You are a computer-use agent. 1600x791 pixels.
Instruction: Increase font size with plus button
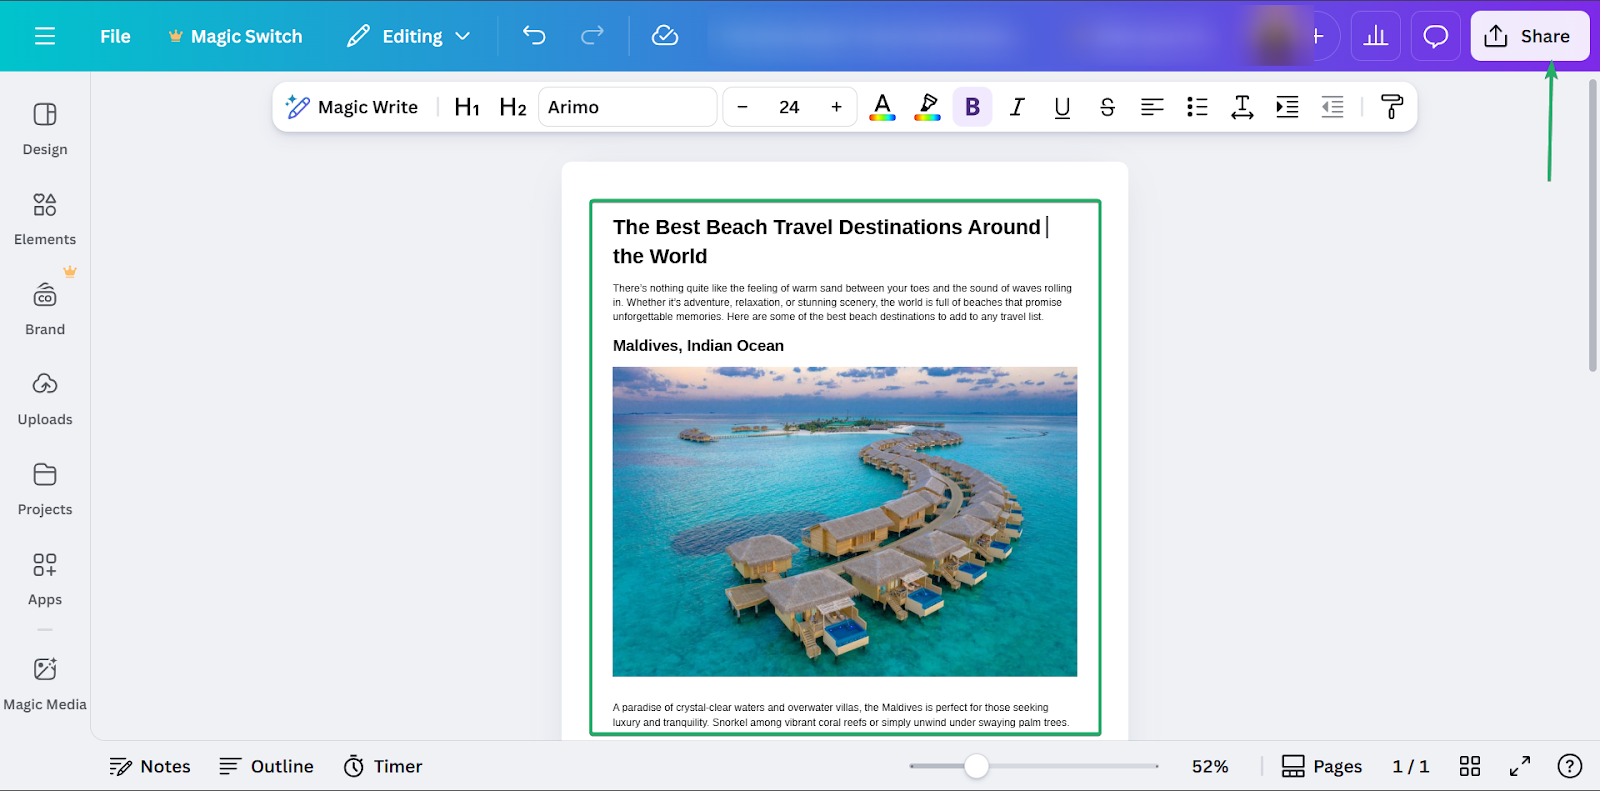(836, 107)
